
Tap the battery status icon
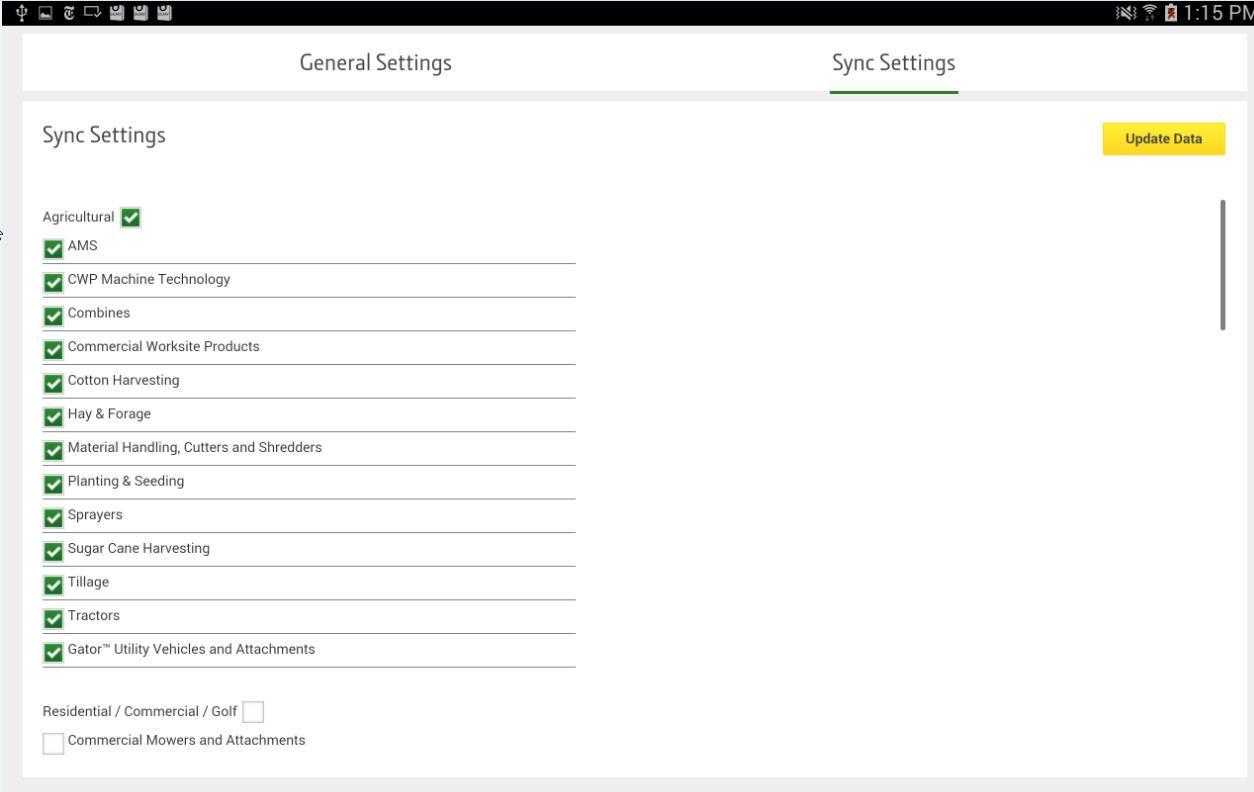(1171, 12)
